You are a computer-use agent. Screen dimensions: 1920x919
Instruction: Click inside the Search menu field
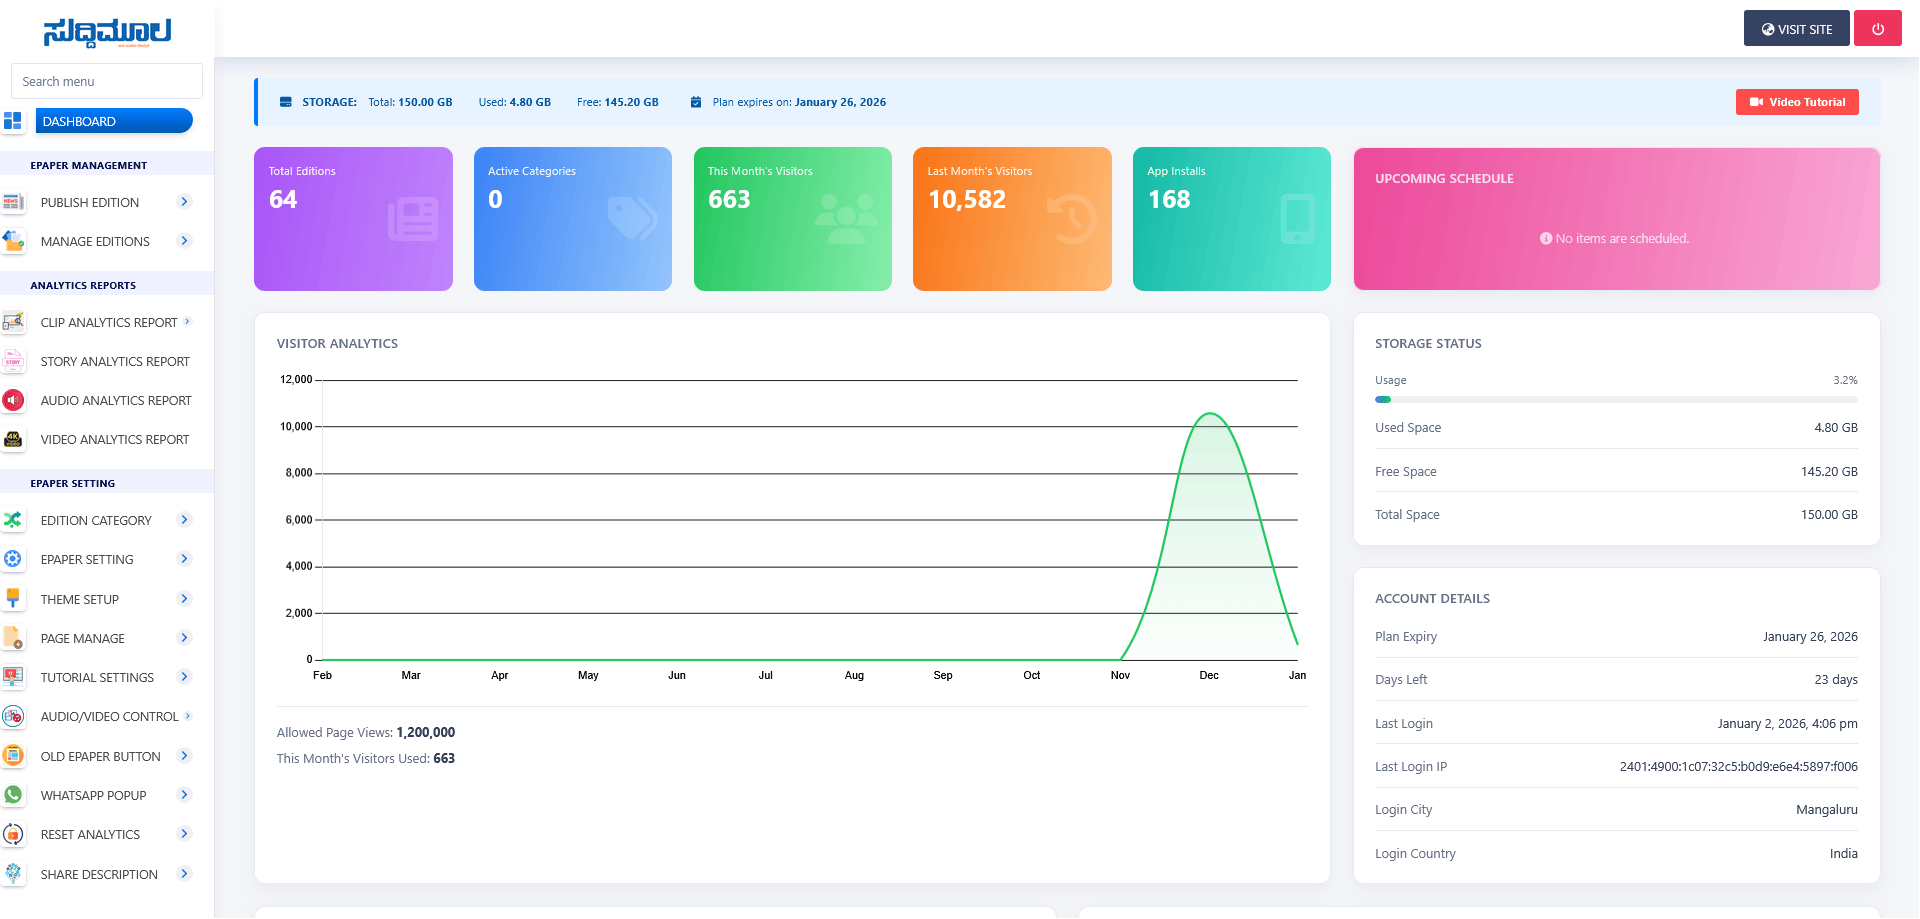[x=106, y=81]
